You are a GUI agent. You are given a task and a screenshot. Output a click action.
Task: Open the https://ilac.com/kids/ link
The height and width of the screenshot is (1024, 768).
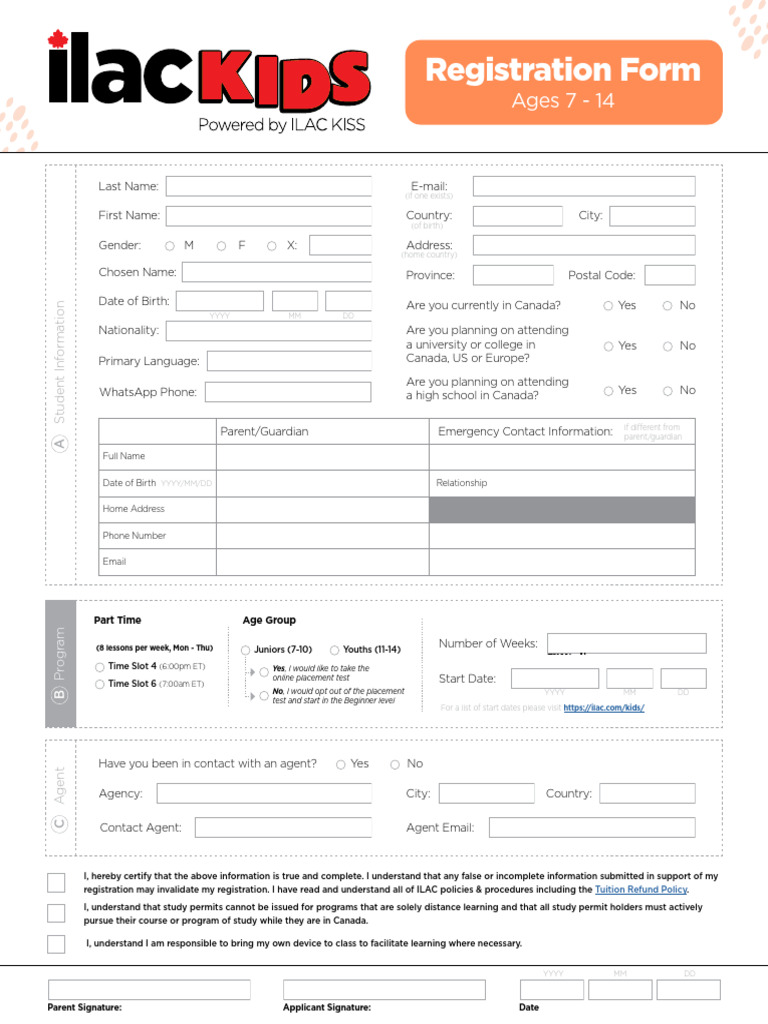603,707
